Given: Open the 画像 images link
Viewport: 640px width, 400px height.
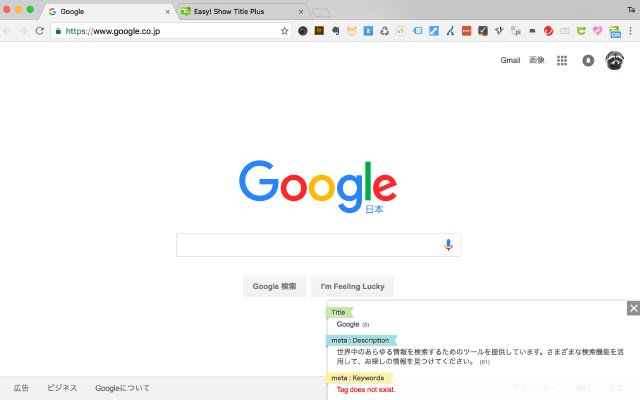Looking at the screenshot, I should 536,60.
